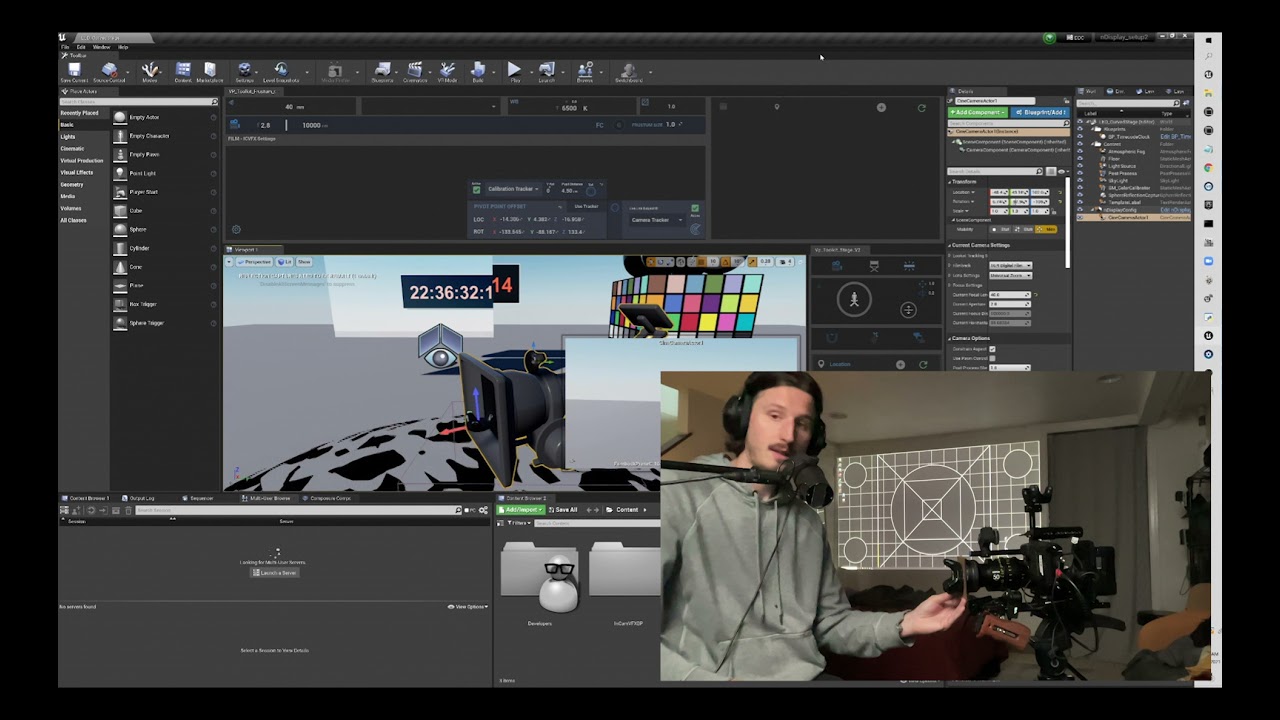The image size is (1280, 720).
Task: Click the Build toolbar icon
Action: click(478, 71)
